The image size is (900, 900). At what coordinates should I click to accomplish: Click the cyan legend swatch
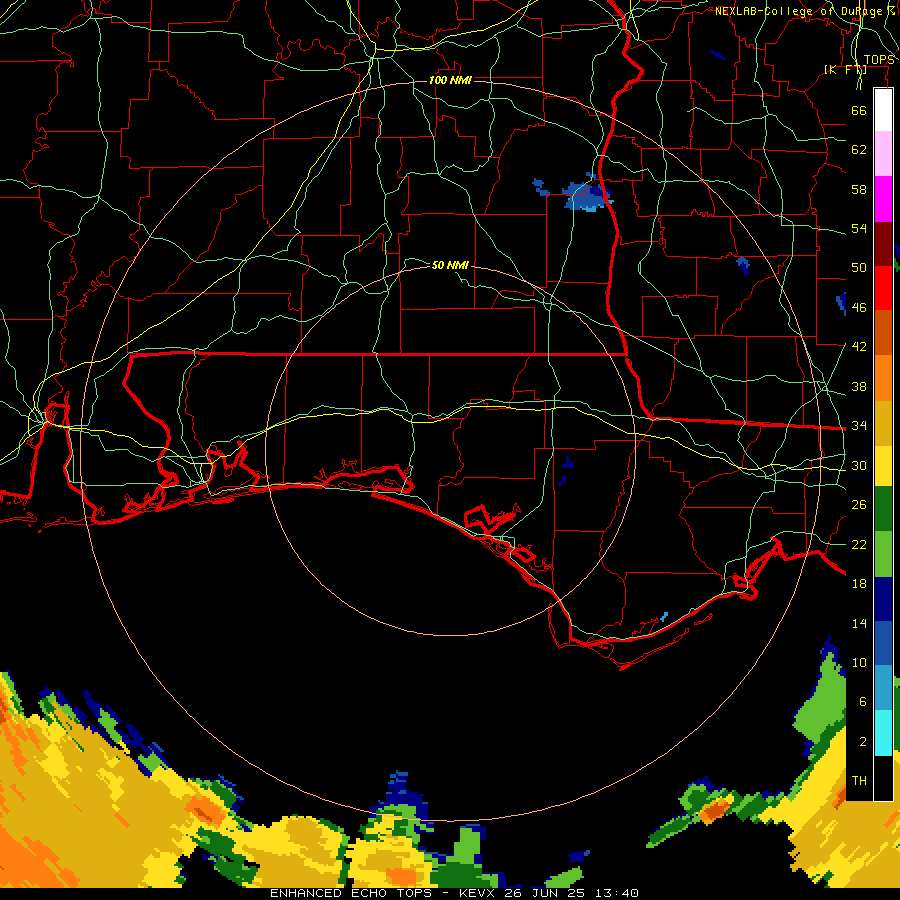[883, 733]
